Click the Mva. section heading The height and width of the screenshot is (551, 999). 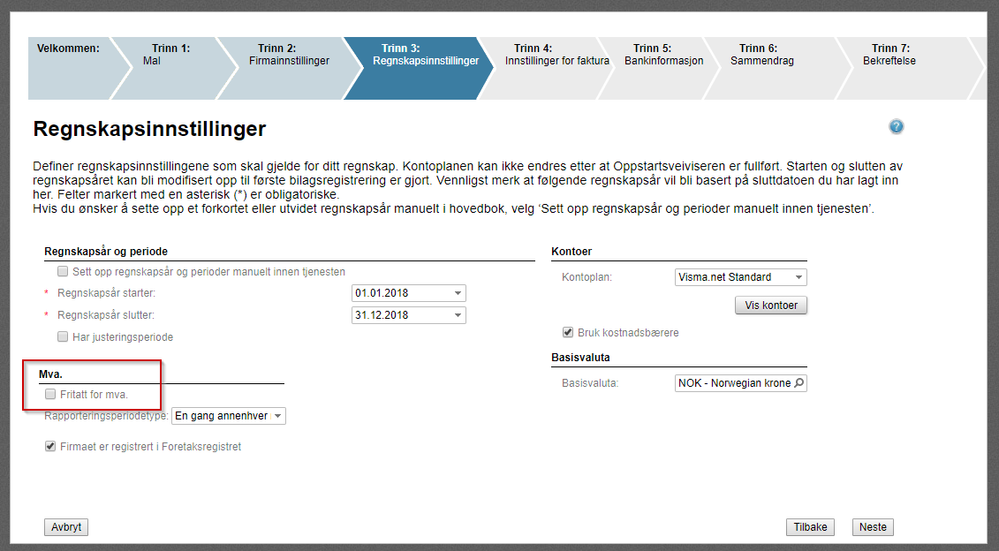50,374
